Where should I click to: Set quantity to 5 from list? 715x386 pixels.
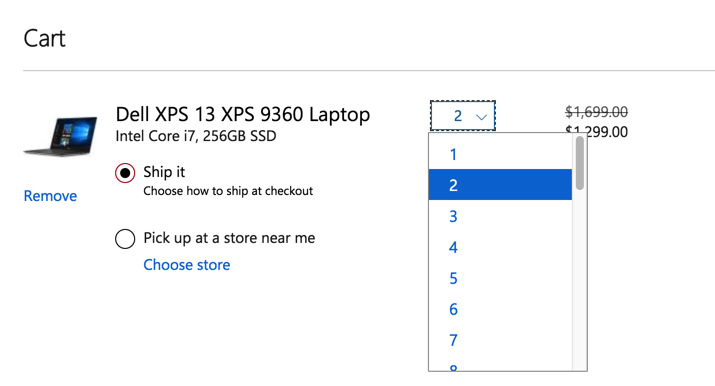[x=500, y=278]
